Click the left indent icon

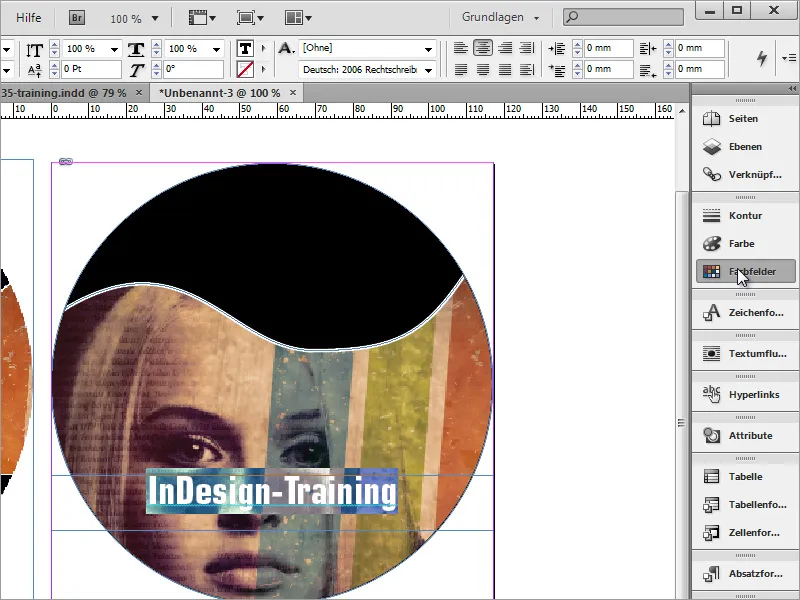point(556,48)
